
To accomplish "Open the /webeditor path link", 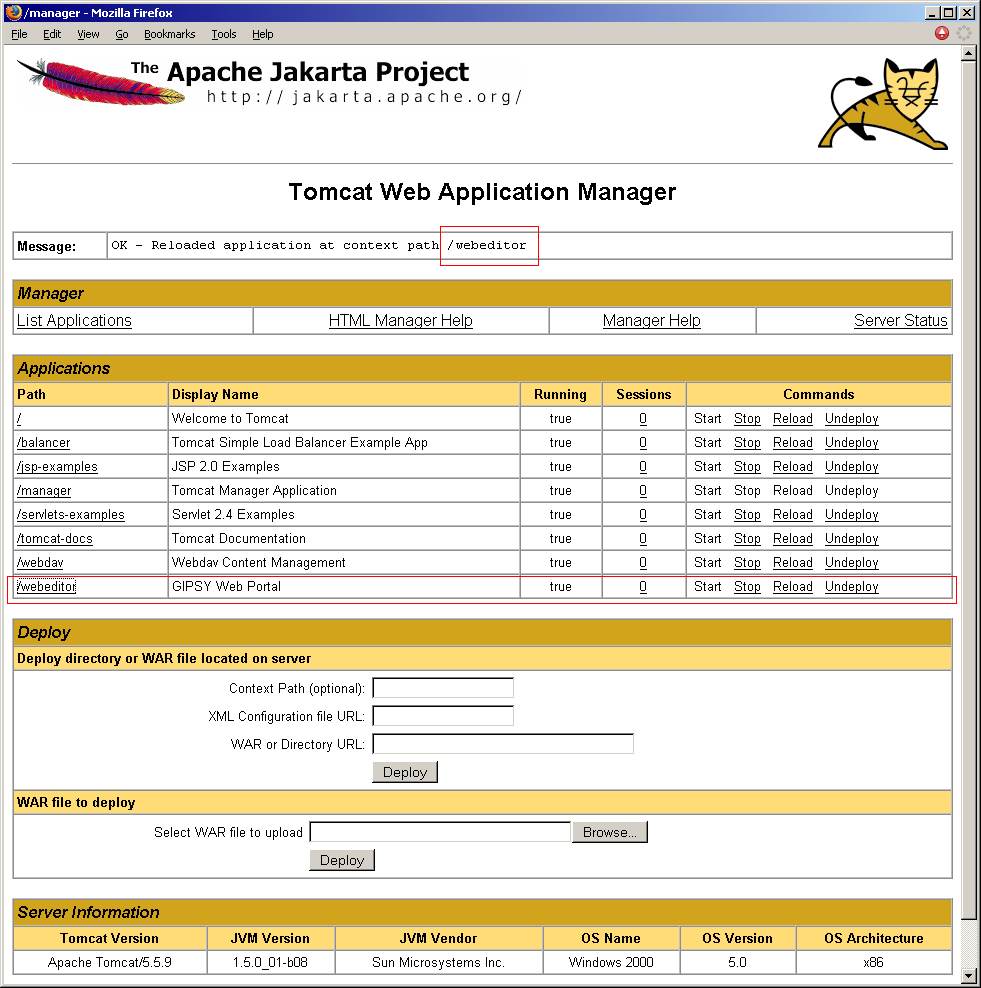I will [x=47, y=586].
